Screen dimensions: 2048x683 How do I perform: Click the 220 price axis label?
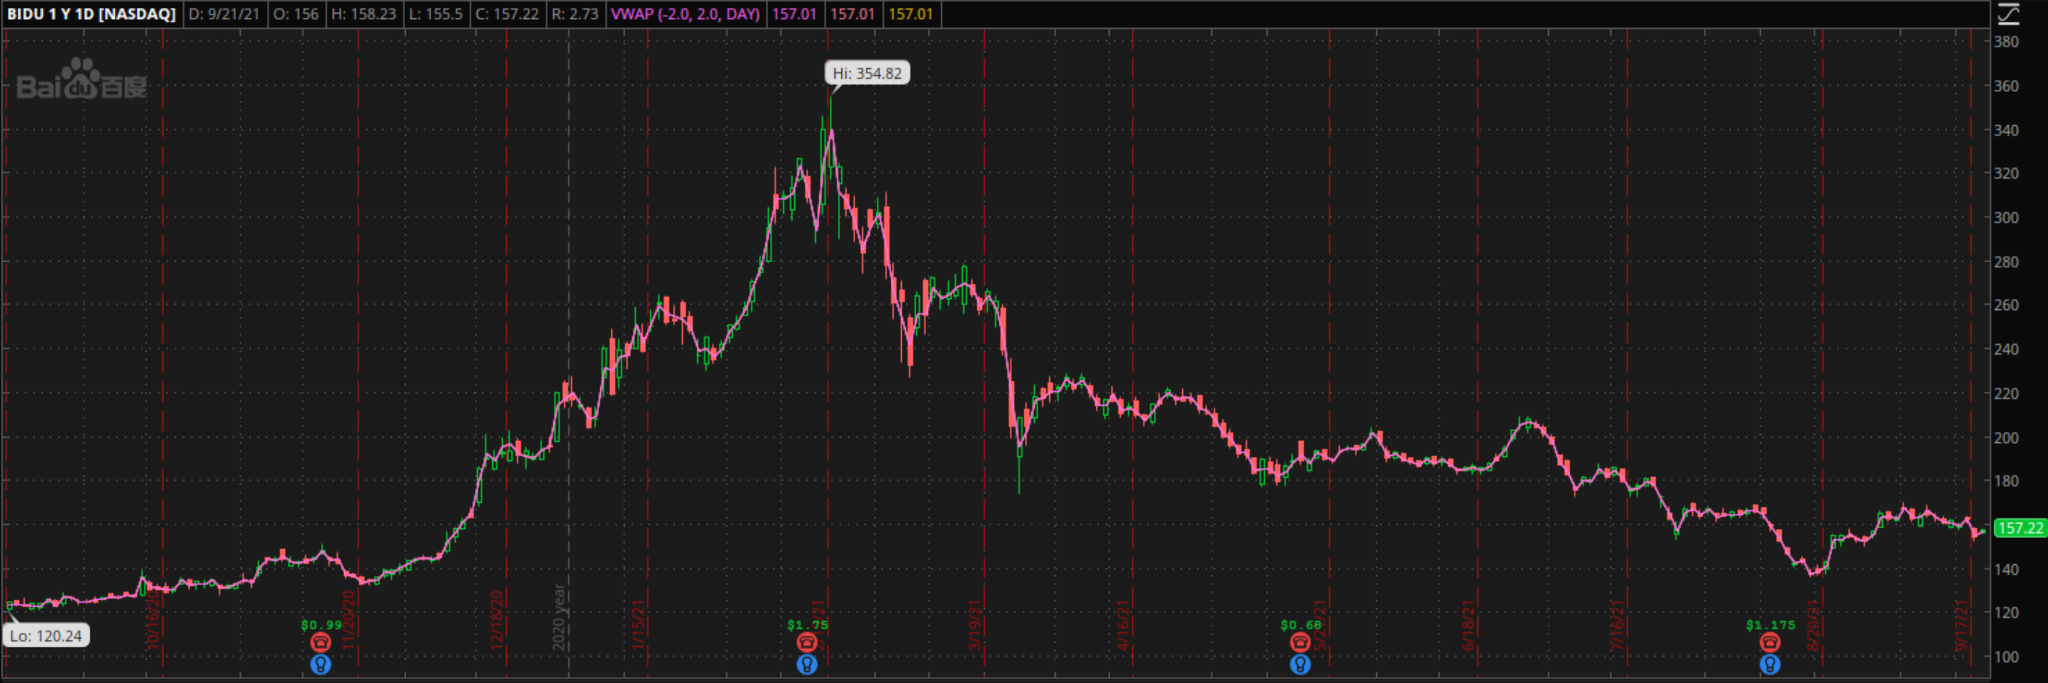coord(2006,394)
